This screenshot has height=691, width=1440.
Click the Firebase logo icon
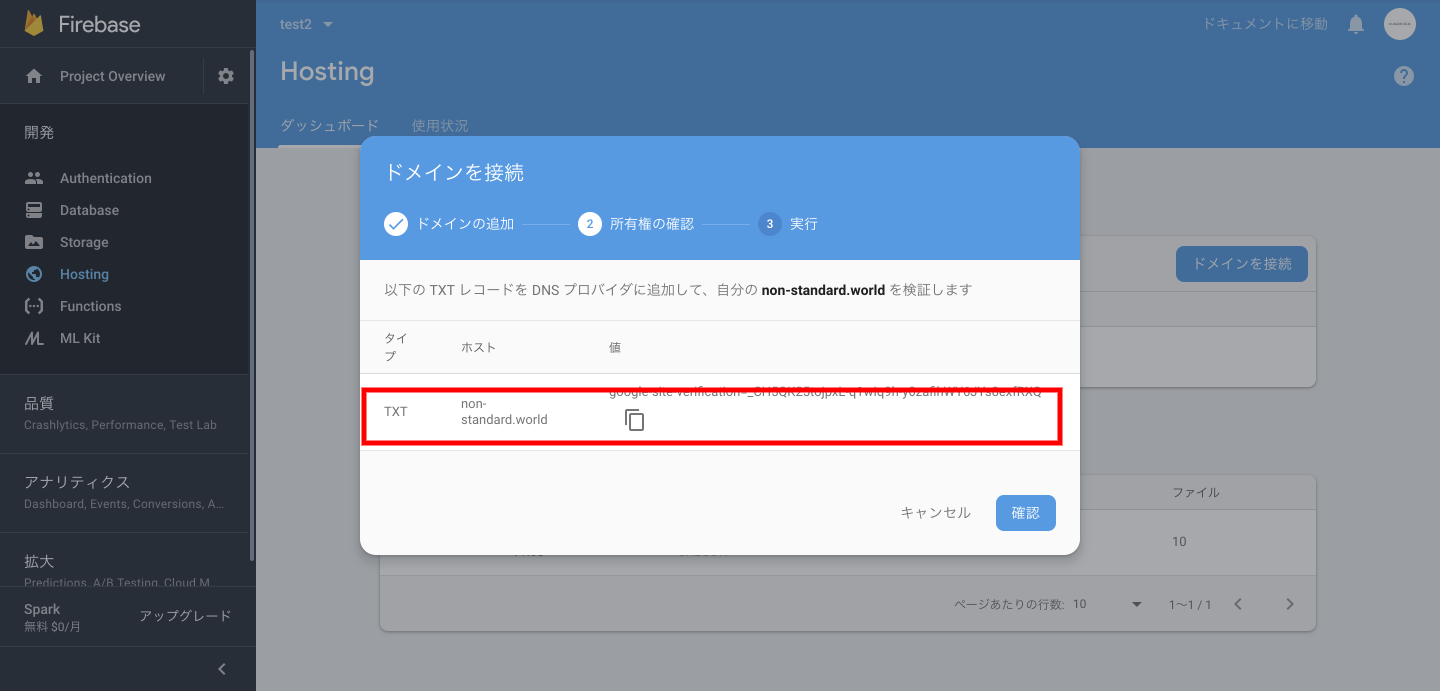[35, 24]
